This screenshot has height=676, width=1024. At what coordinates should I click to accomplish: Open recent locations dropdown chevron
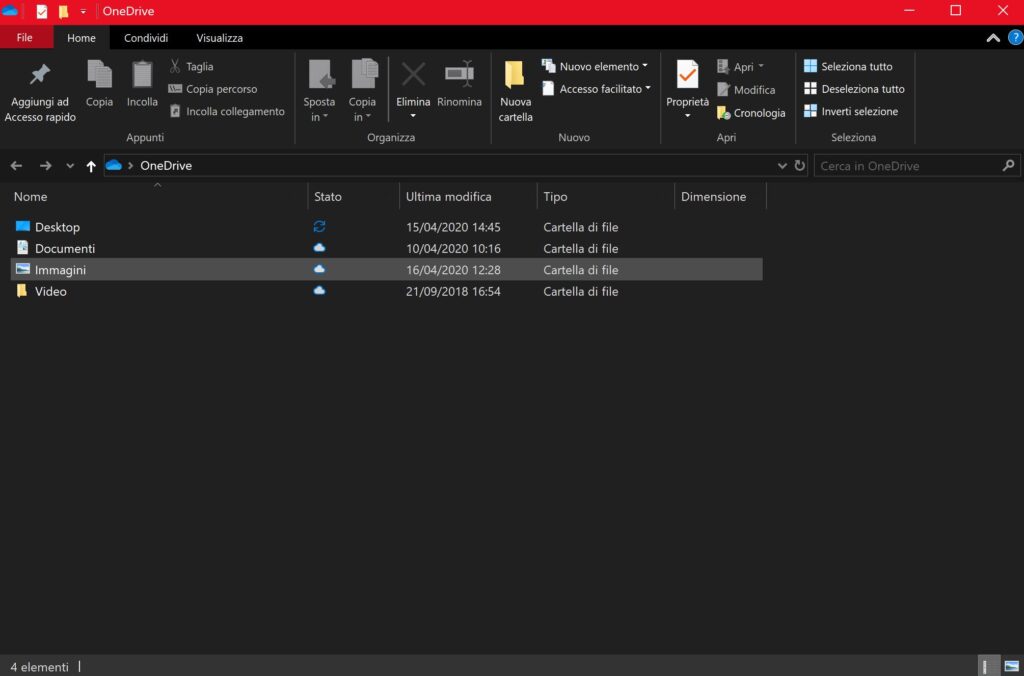[x=70, y=166]
